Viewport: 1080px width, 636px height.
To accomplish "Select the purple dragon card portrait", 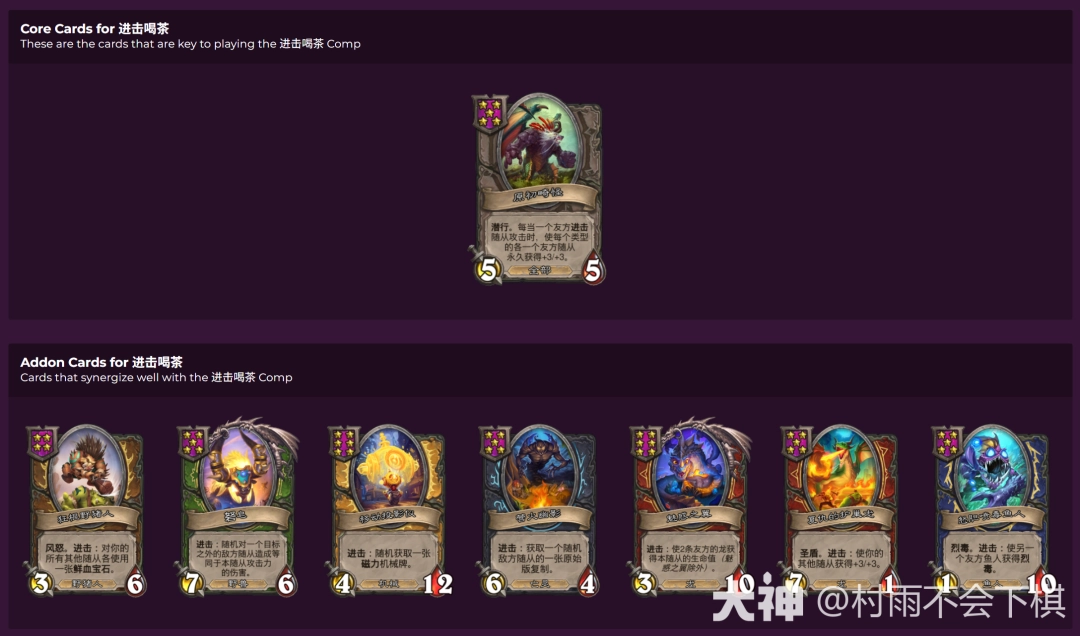I will [x=691, y=469].
